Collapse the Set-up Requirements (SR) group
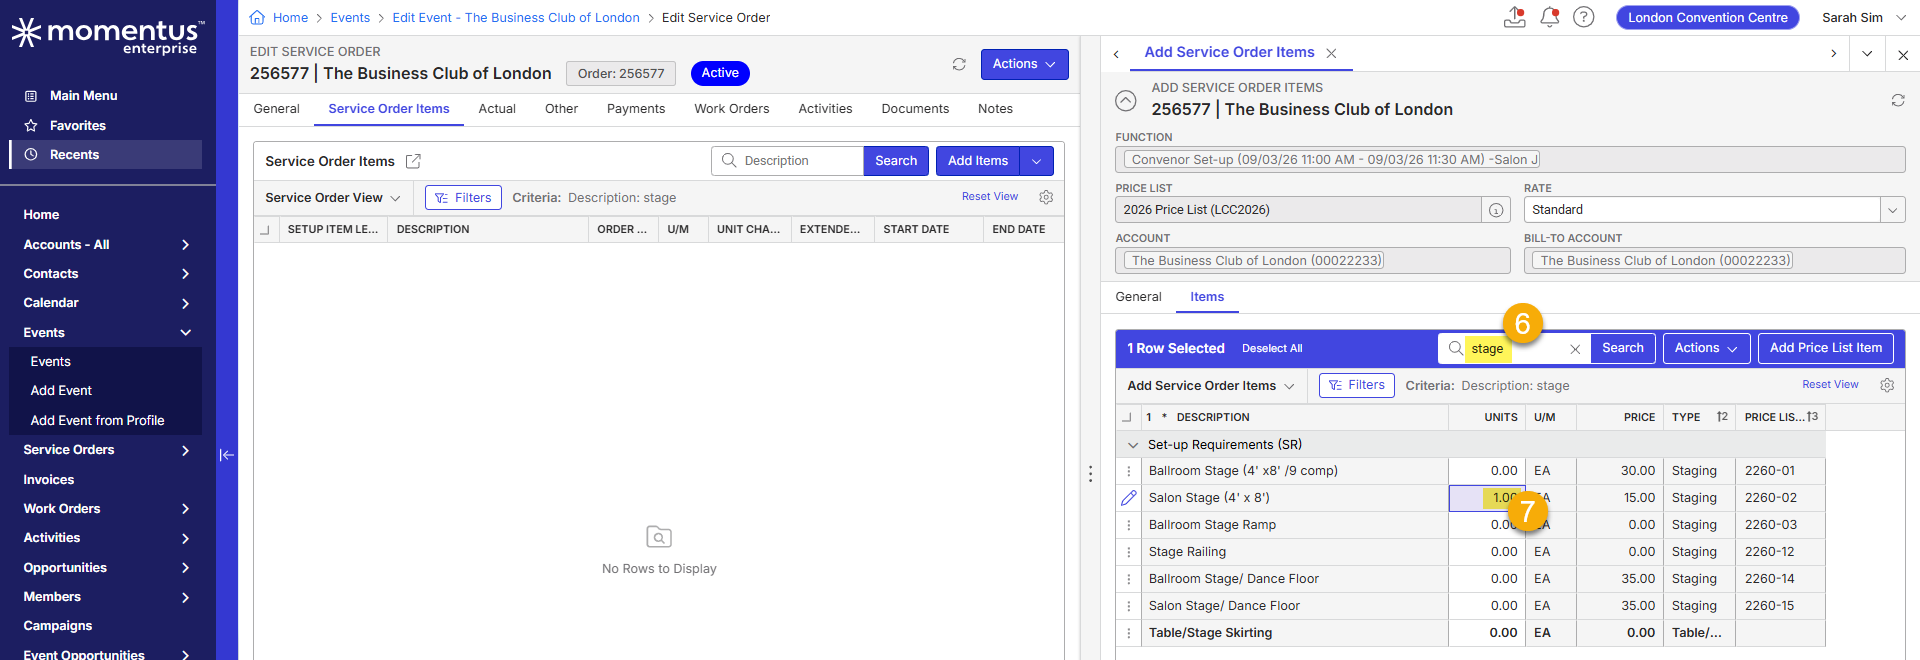Image resolution: width=1920 pixels, height=660 pixels. point(1133,445)
